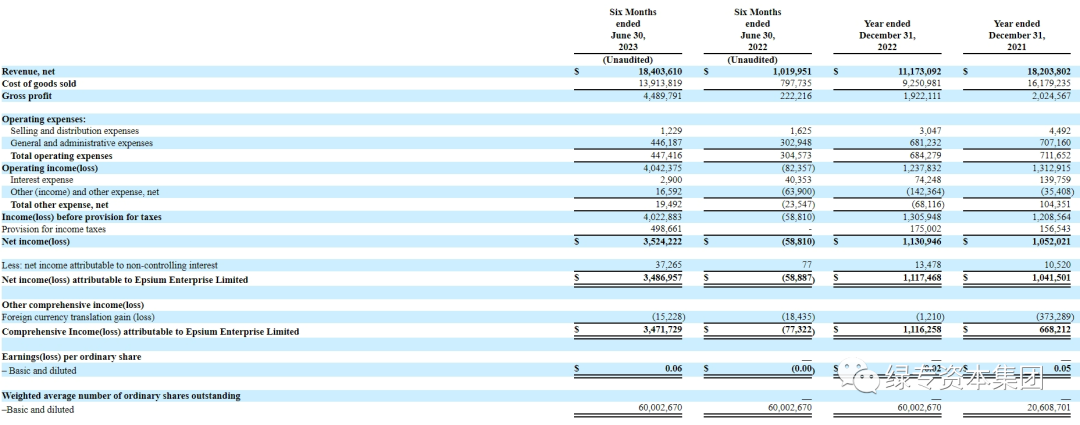Click the "Net income(loss)" row label
The image size is (1080, 425).
tap(36, 241)
